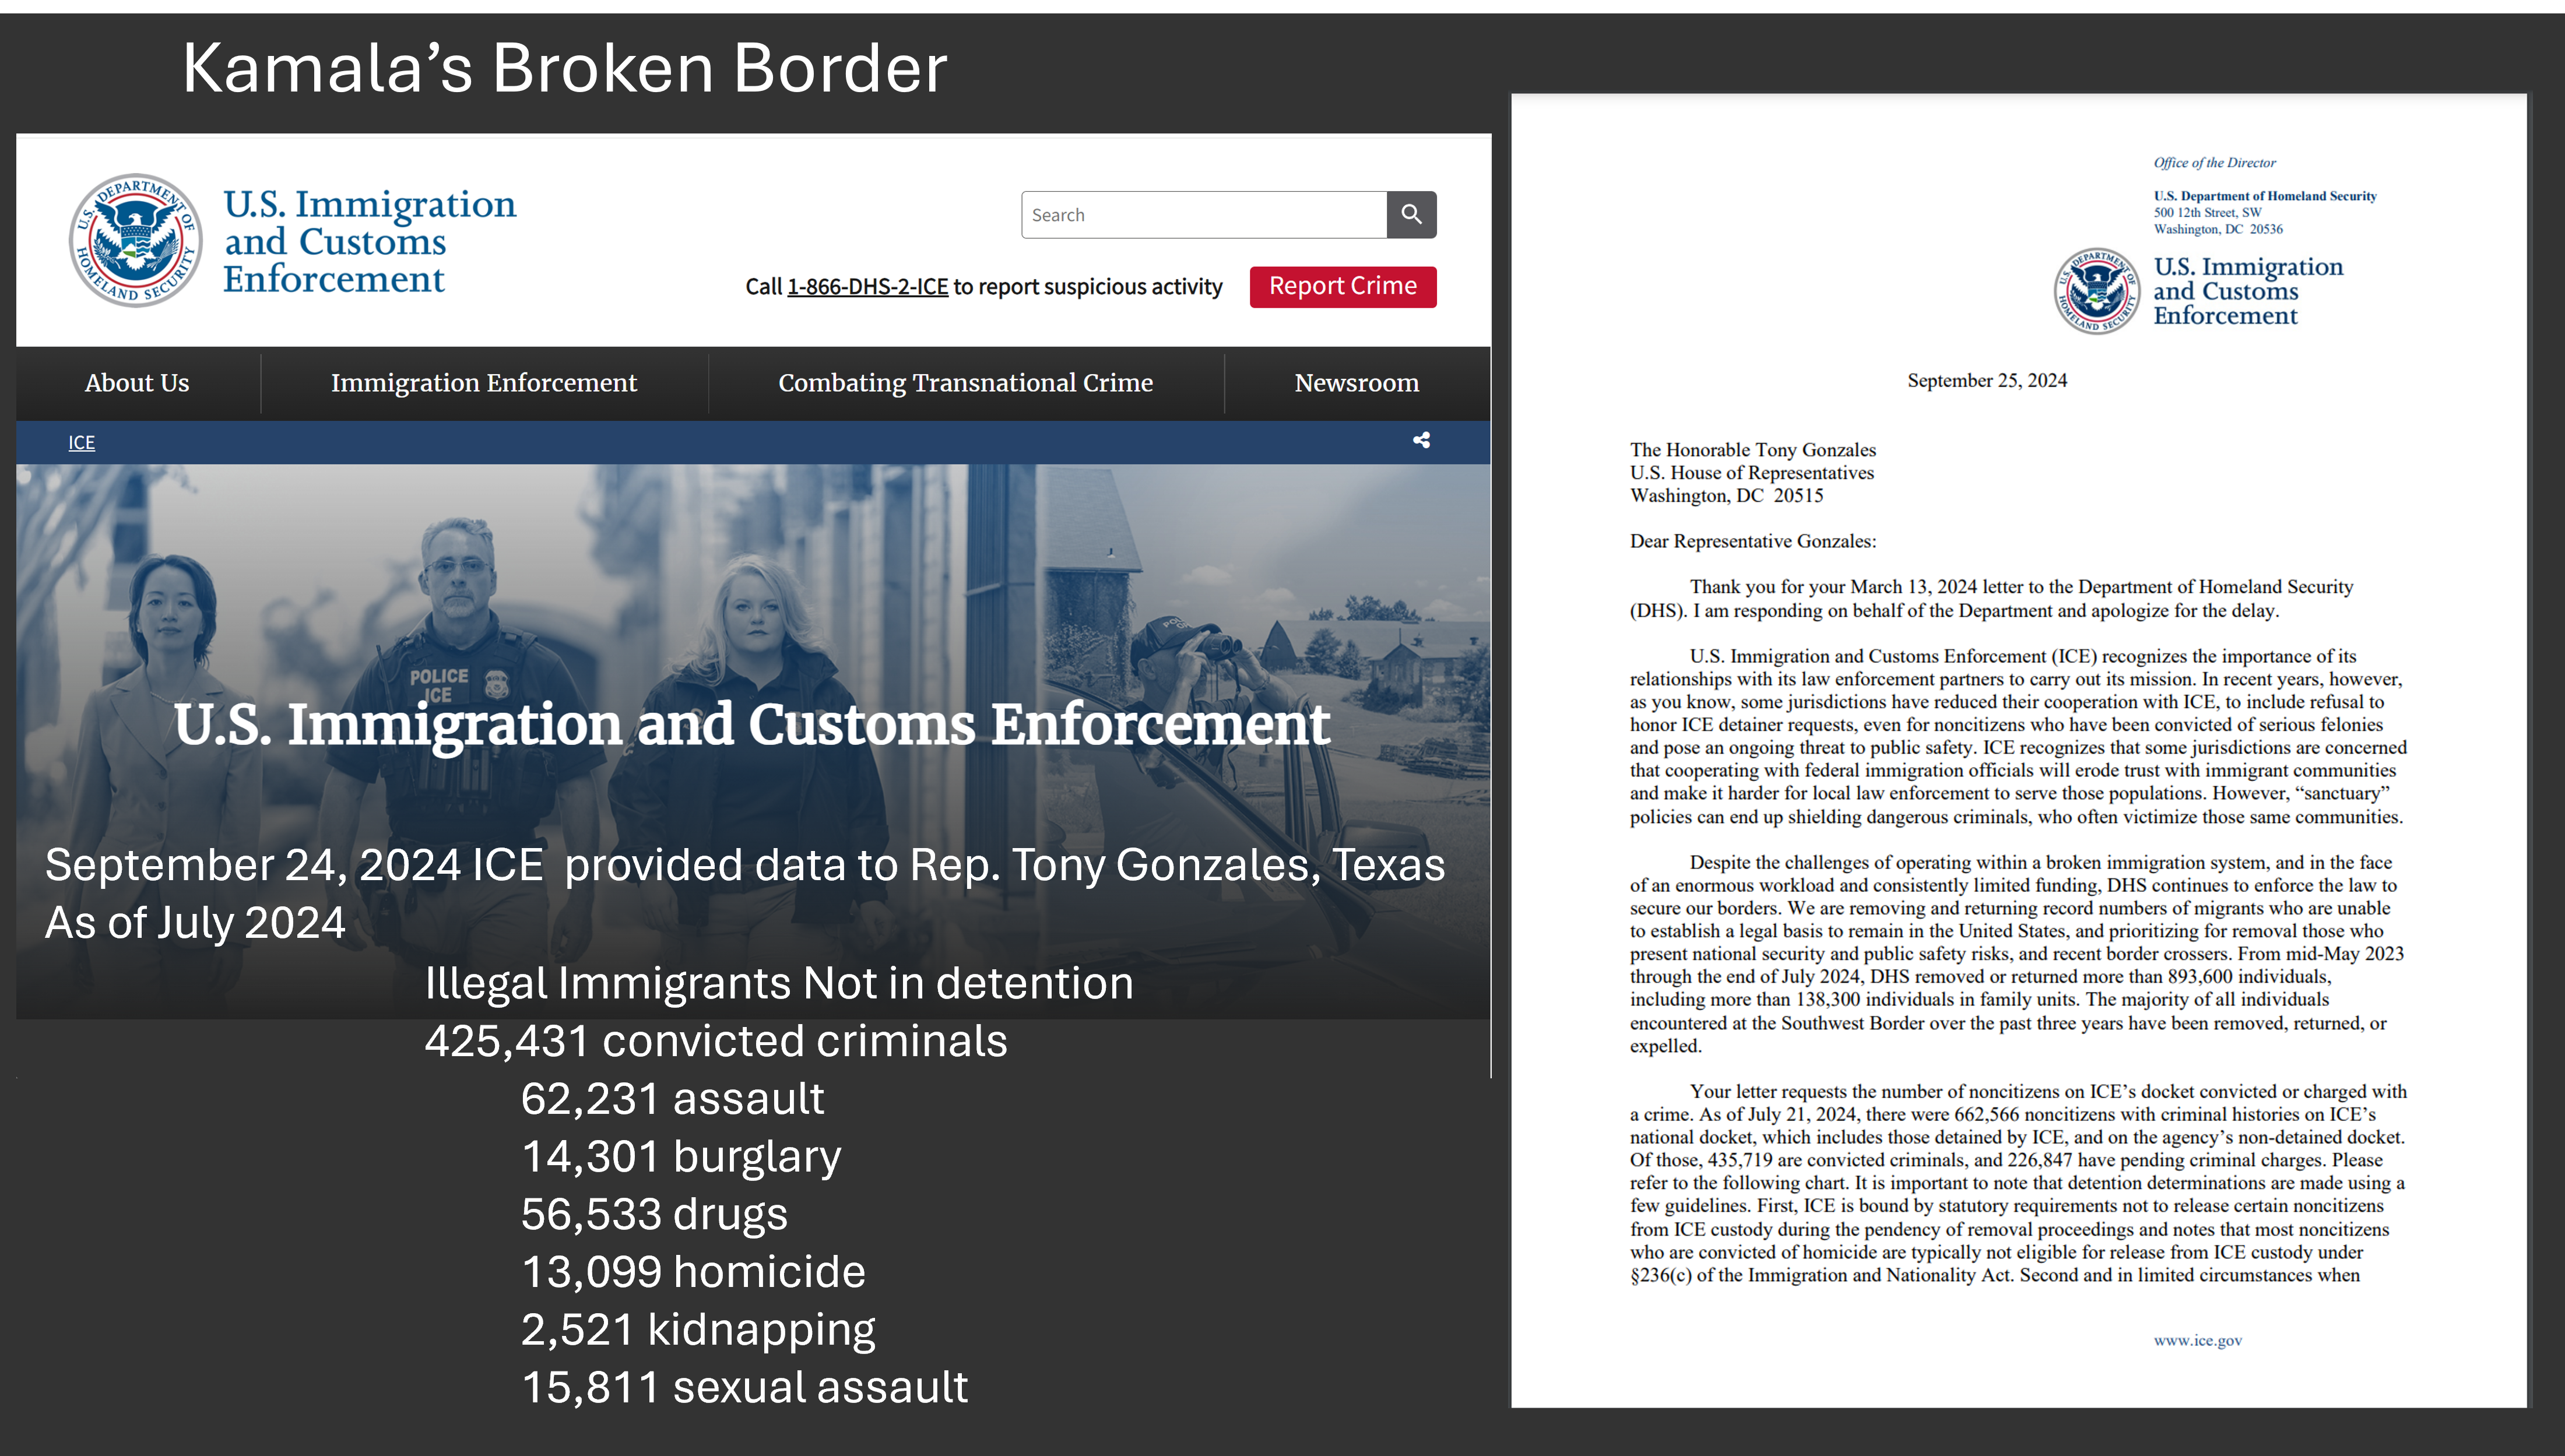Viewport: 2565px width, 1456px height.
Task: Click 'The Honorable Tony Gonzales' address line
Action: click(x=1753, y=450)
